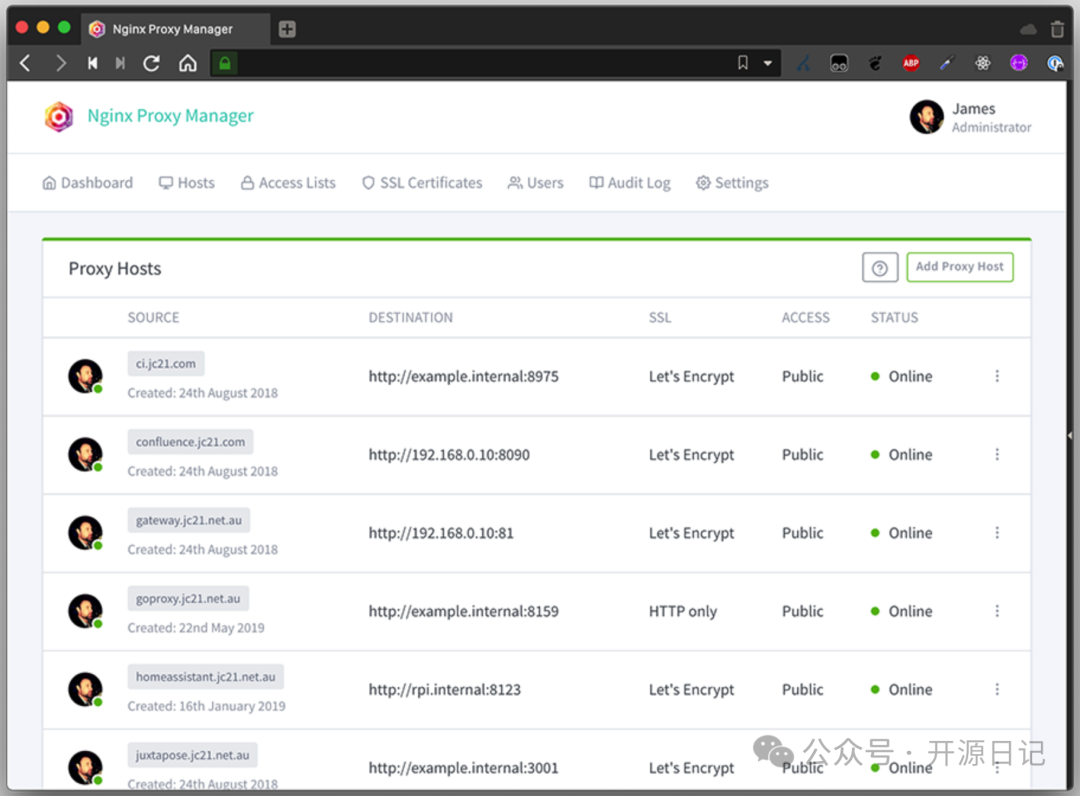Viewport: 1080px width, 796px height.
Task: Go to the Audit Log tab
Action: click(x=629, y=183)
